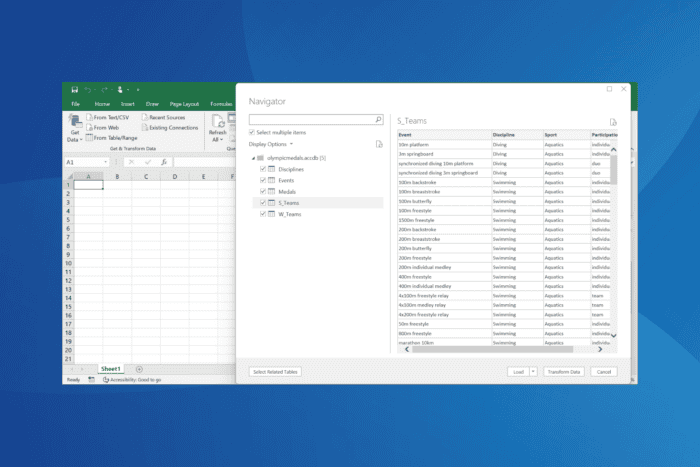The image size is (700, 467).
Task: Choose From Table/Range option
Action: coord(112,138)
